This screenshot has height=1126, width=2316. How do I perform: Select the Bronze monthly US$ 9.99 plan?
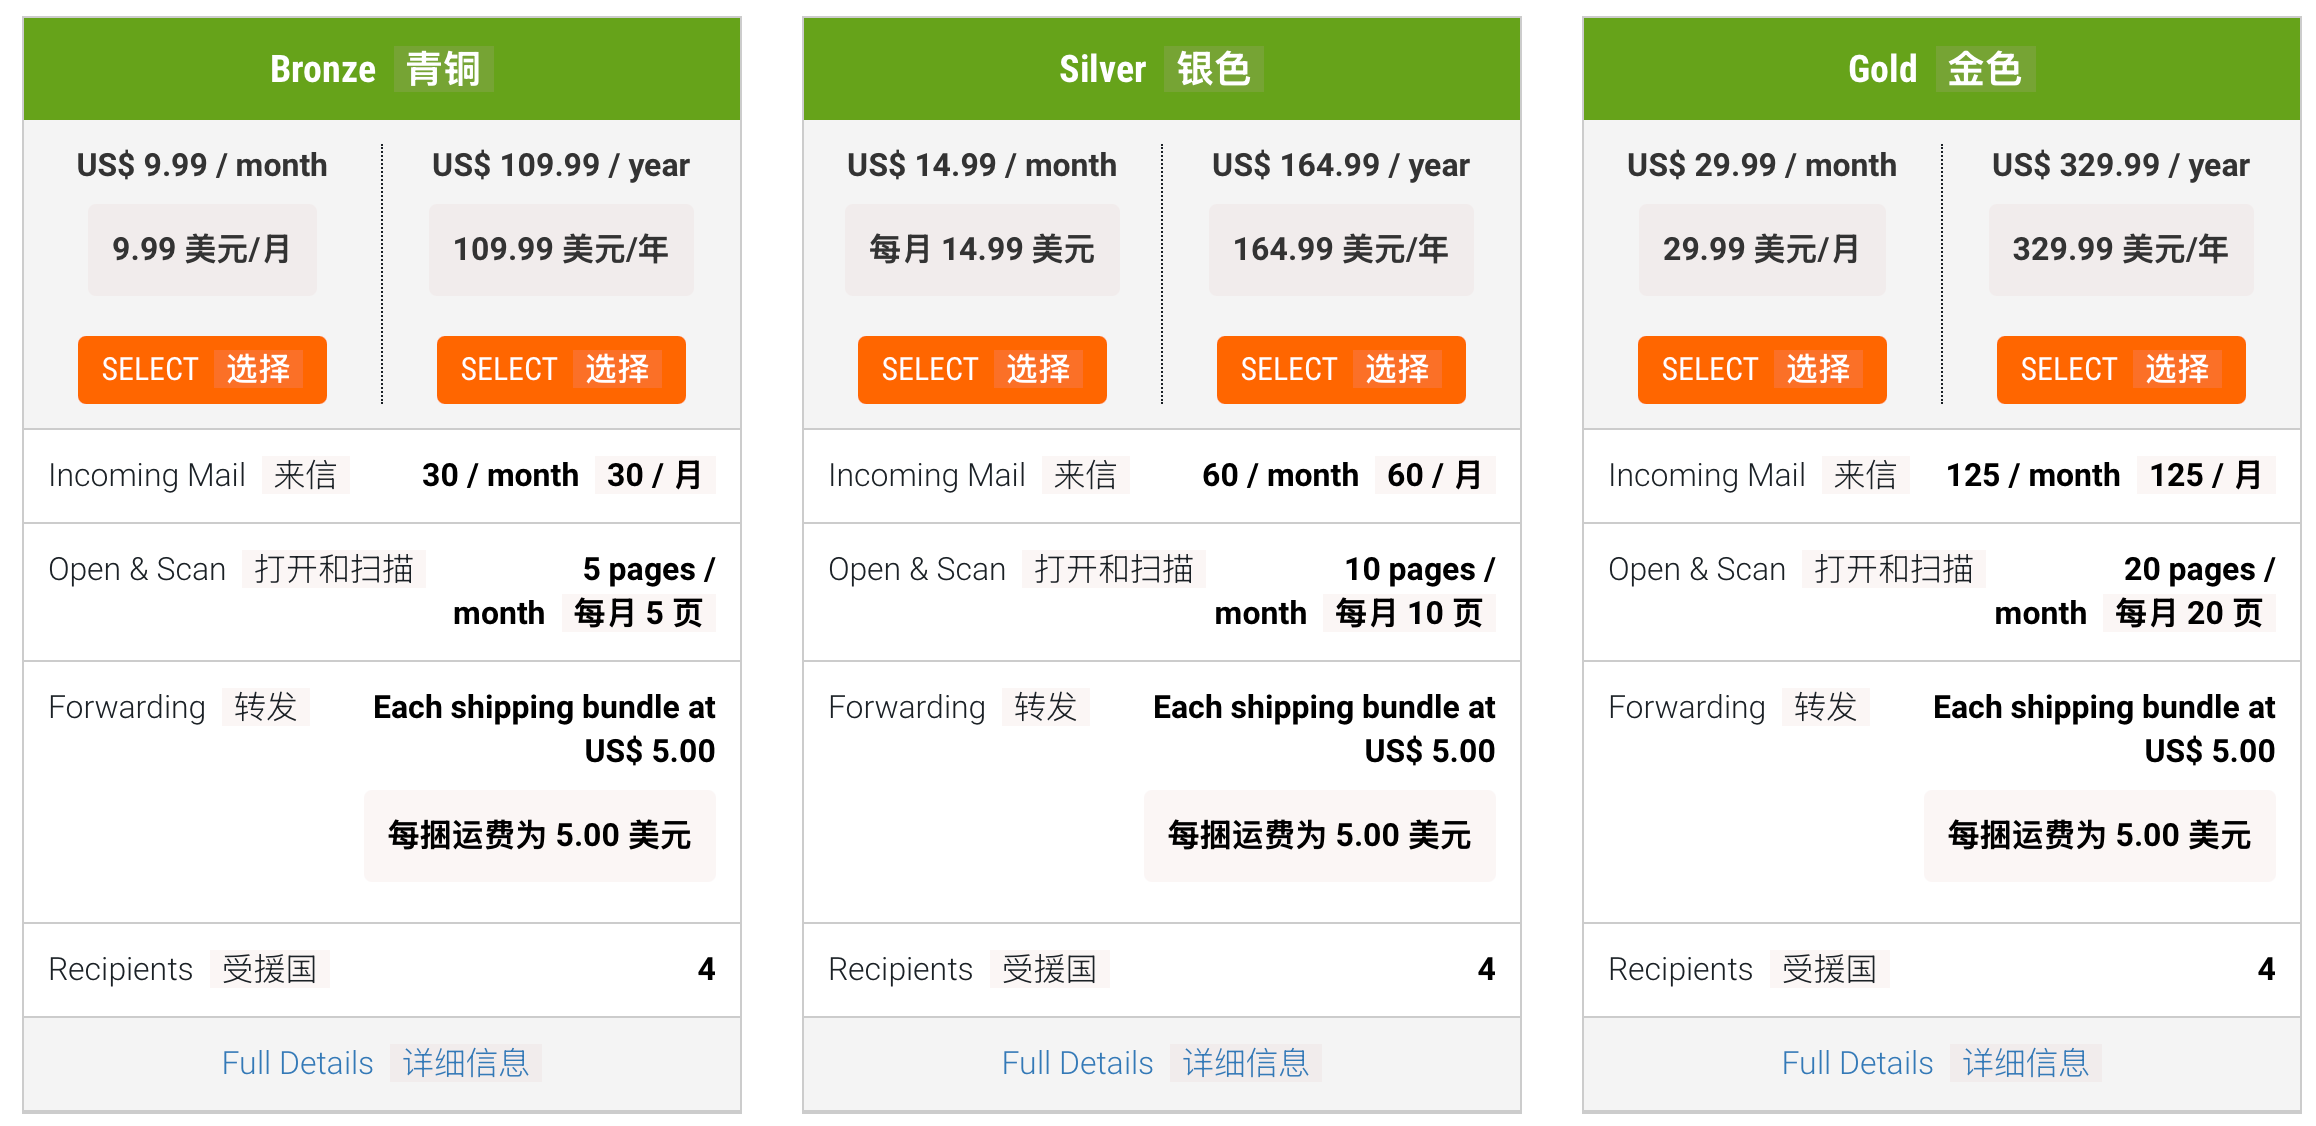(202, 370)
